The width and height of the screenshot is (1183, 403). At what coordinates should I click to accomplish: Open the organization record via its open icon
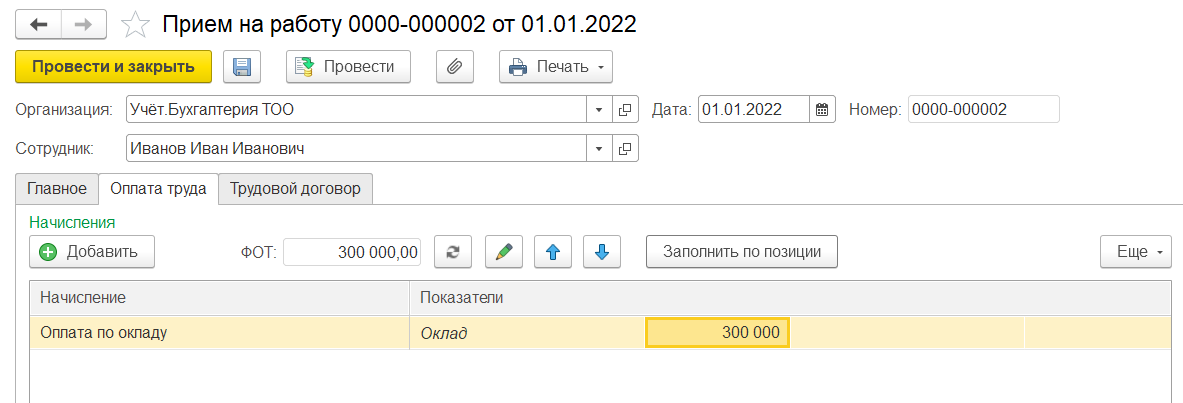pos(625,110)
